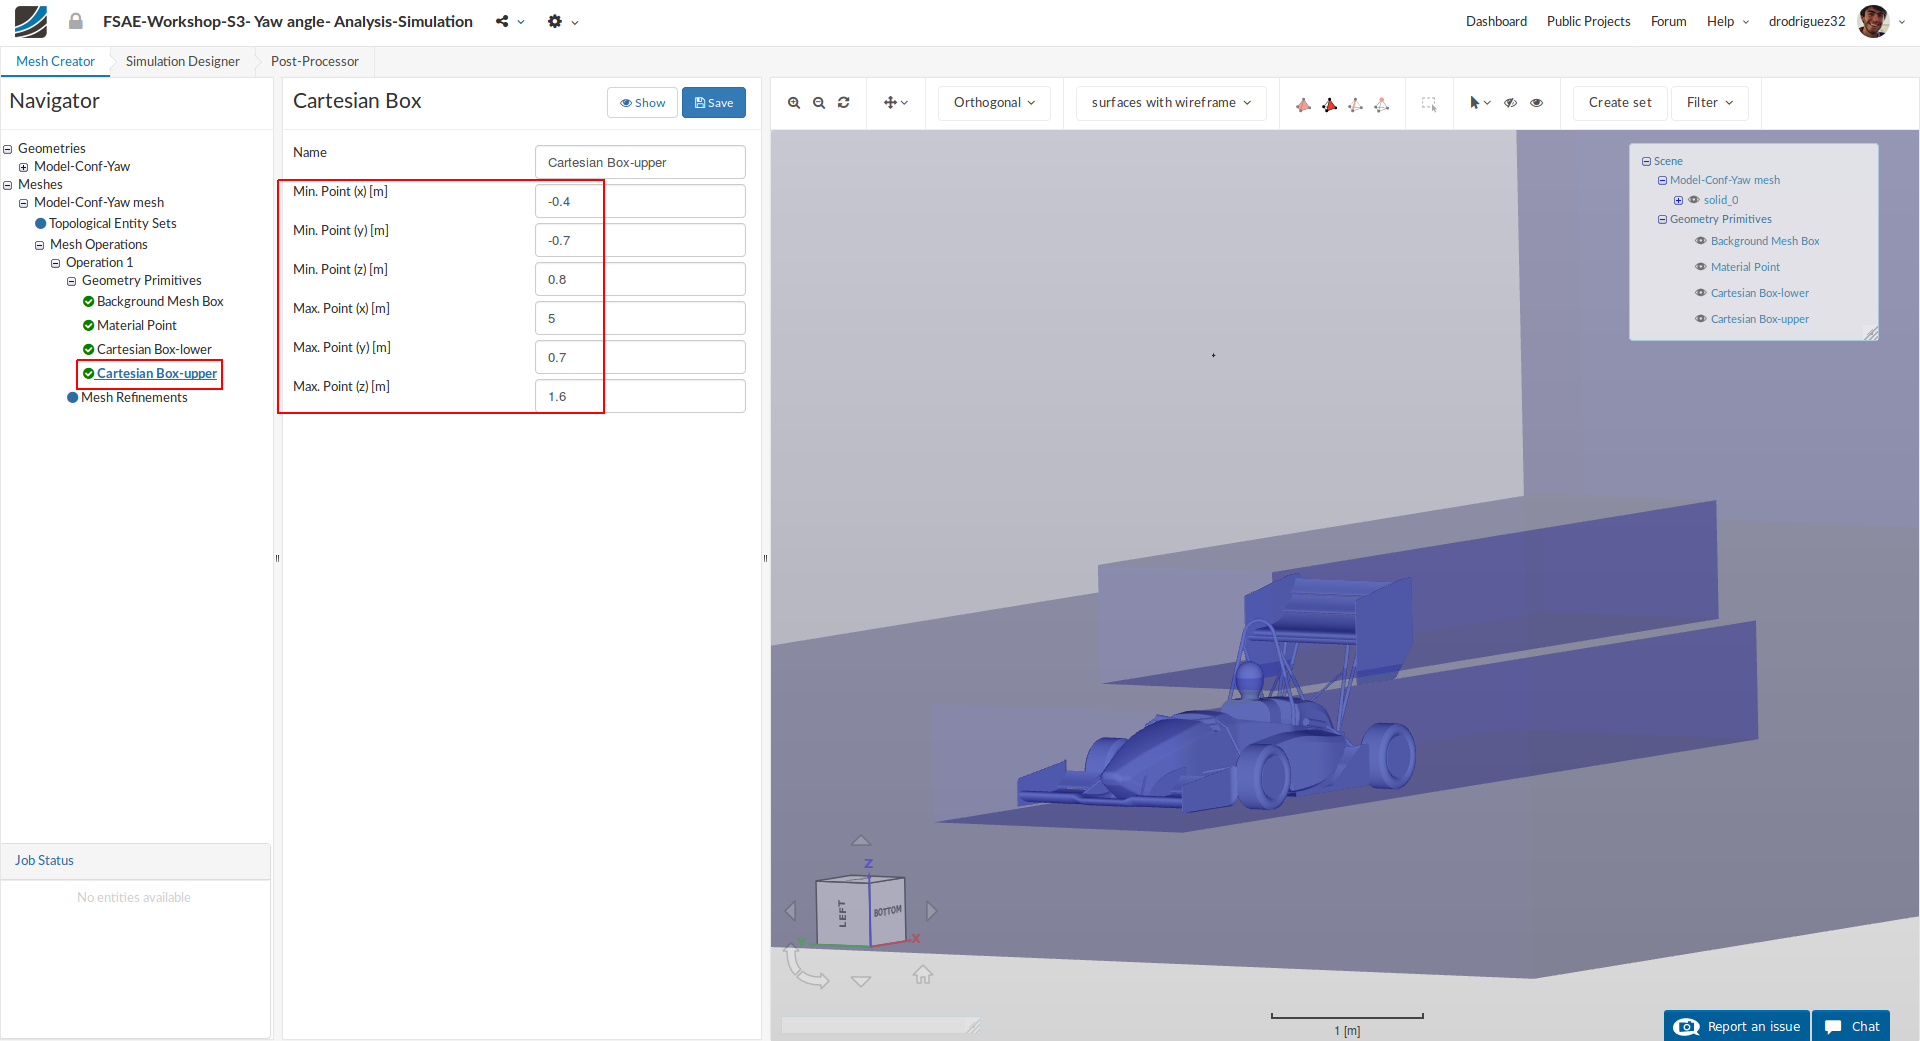Image resolution: width=1920 pixels, height=1041 pixels.
Task: Click the home view icon
Action: 922,974
